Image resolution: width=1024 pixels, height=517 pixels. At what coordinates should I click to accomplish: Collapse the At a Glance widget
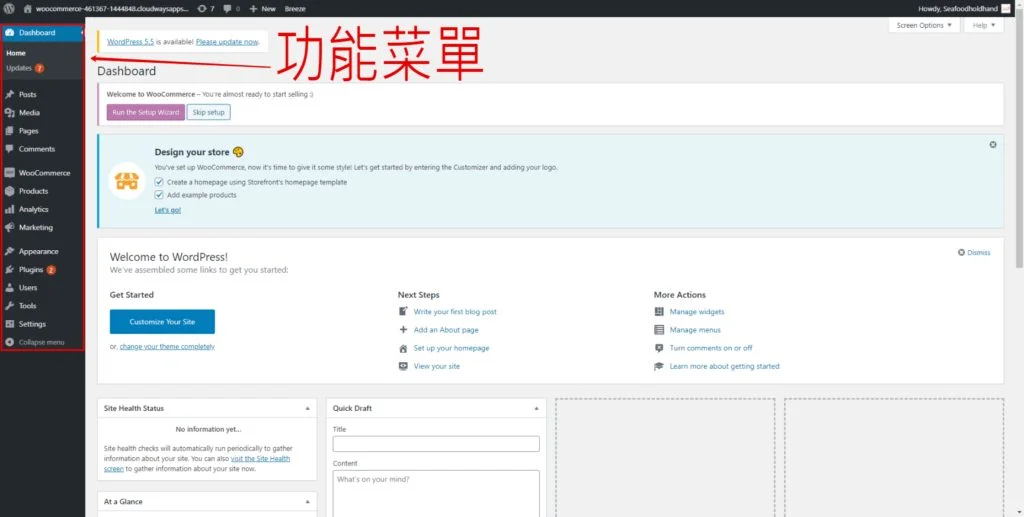tap(308, 501)
